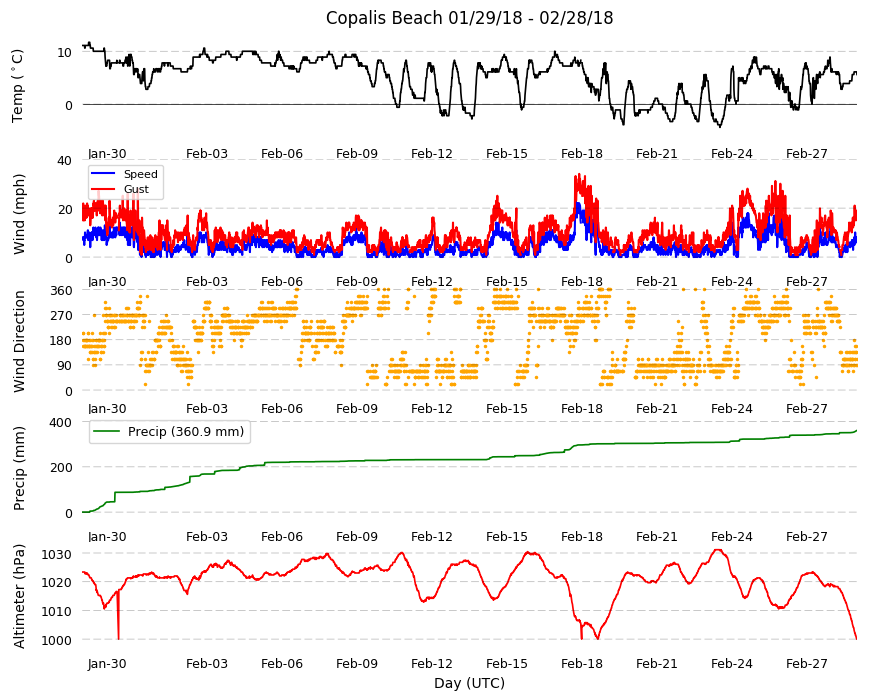The height and width of the screenshot is (700, 870).
Task: Click Feb-12 tick under the precipitation chart
Action: click(x=432, y=536)
